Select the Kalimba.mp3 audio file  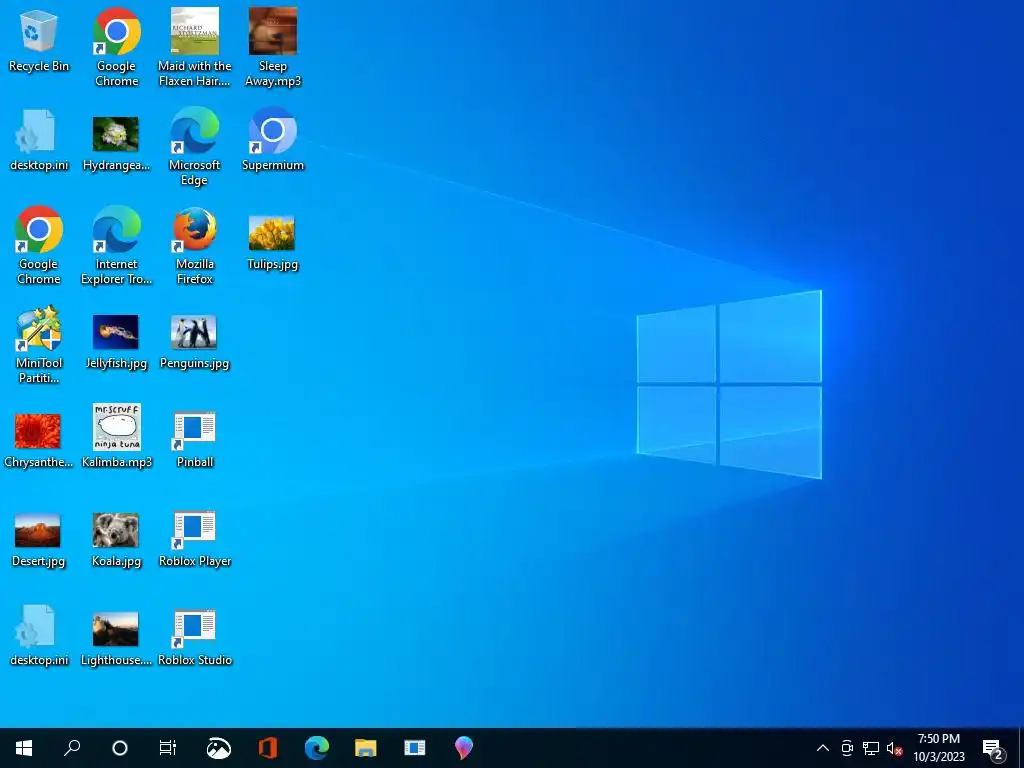point(116,435)
